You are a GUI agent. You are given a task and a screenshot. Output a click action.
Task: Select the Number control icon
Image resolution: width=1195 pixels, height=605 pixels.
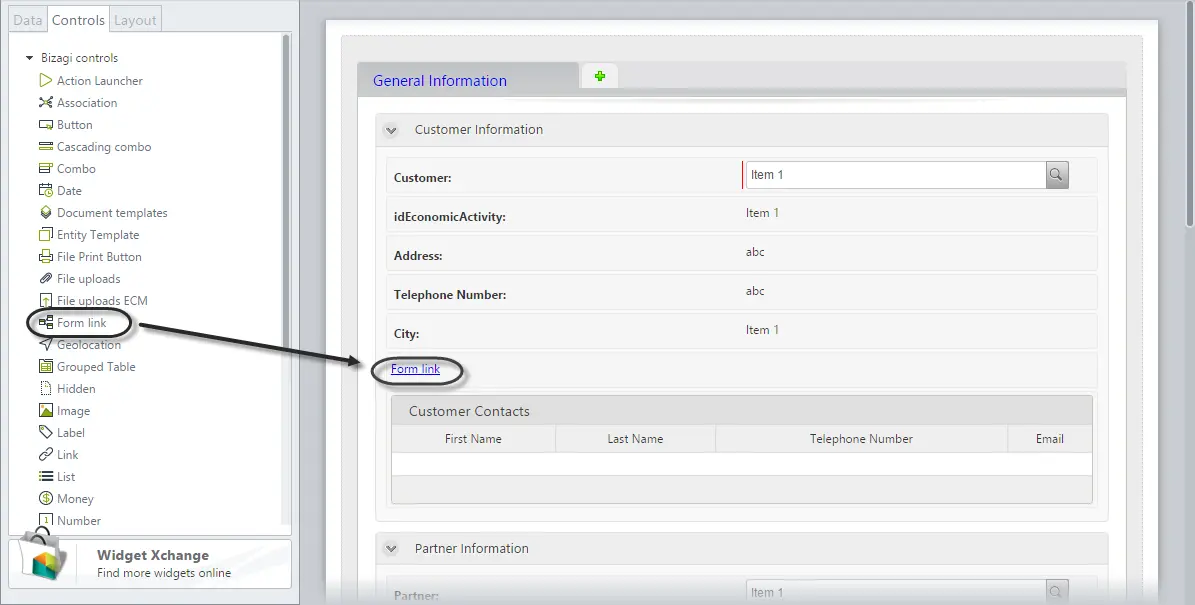46,520
